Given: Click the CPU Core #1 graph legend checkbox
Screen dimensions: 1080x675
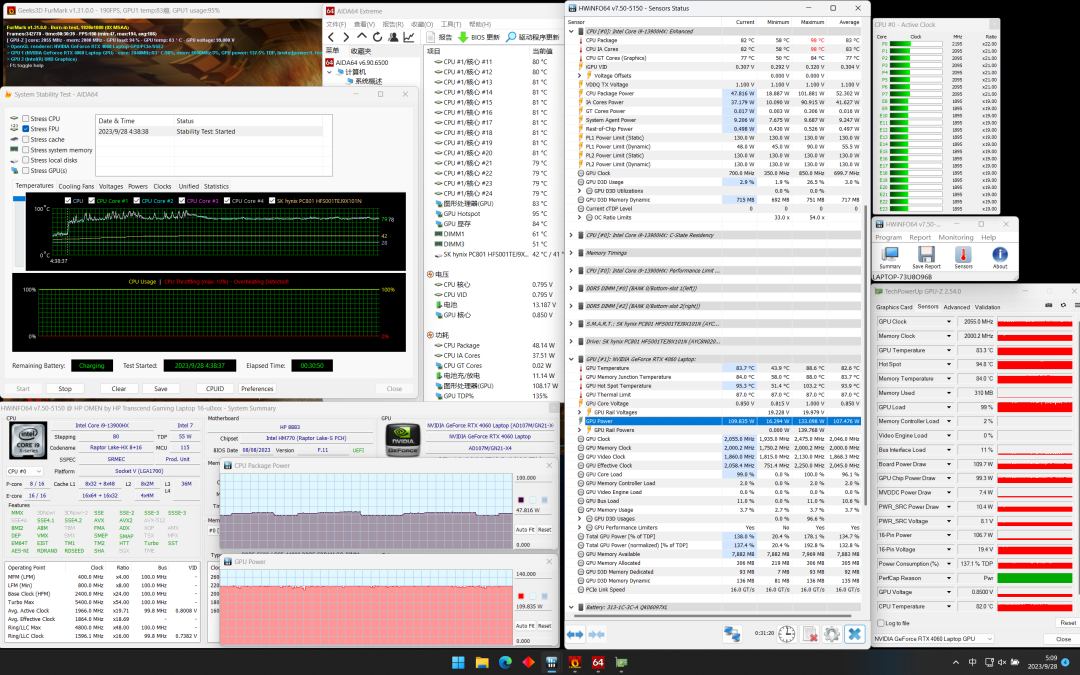Looking at the screenshot, I should click(92, 201).
